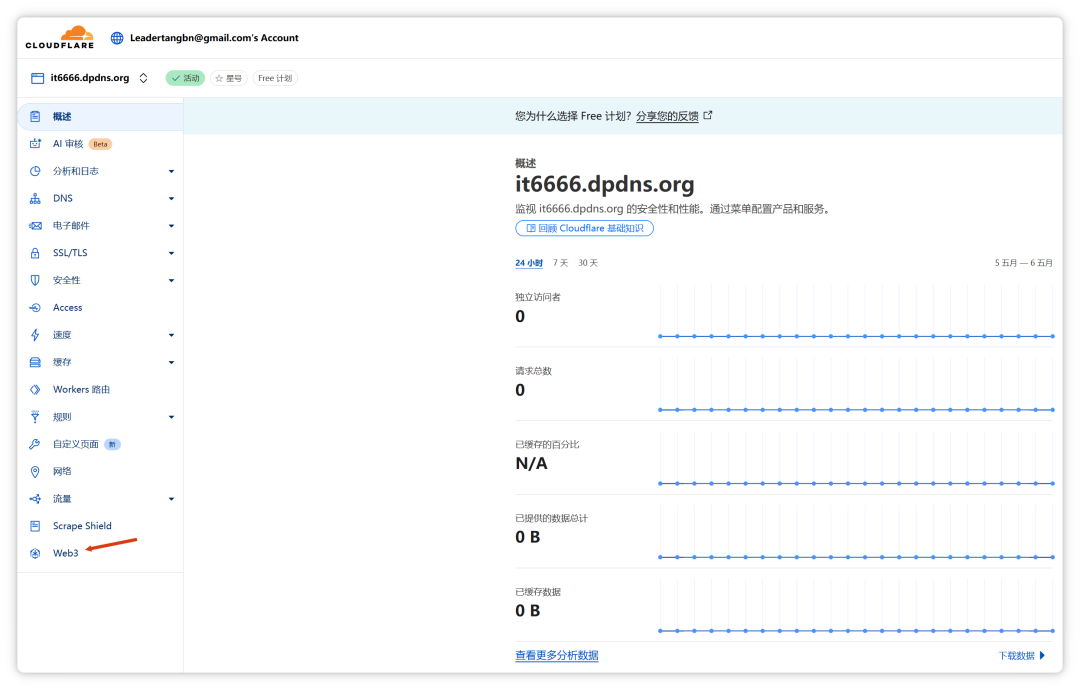The height and width of the screenshot is (690, 1080).
Task: Click the 速度 lightning bolt icon
Action: tap(35, 335)
